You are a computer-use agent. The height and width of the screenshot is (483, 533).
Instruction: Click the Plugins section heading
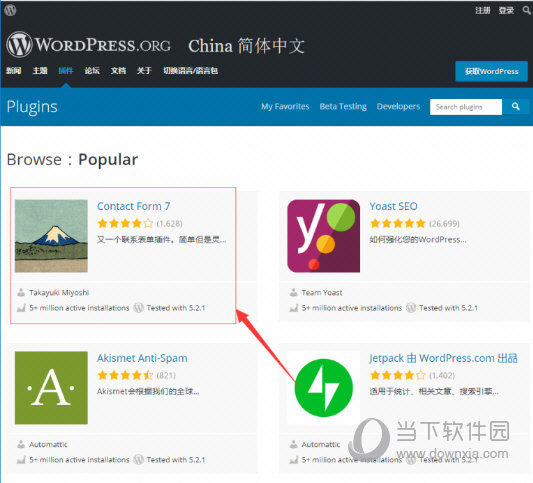(32, 107)
